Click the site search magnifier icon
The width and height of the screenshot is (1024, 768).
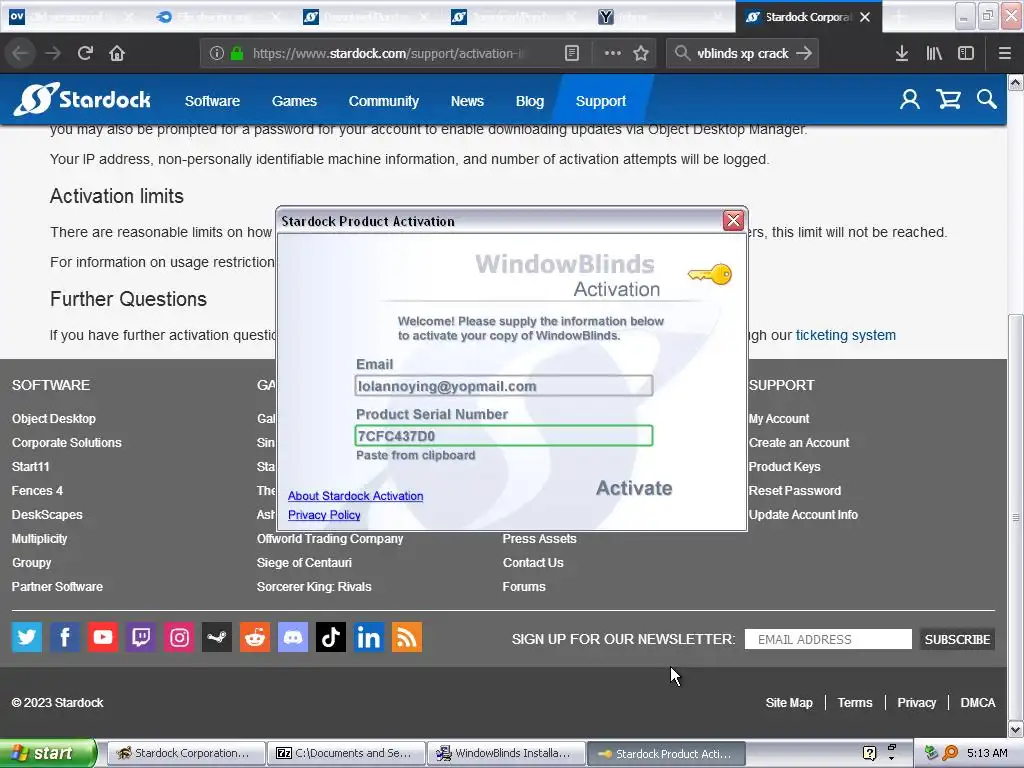(x=987, y=99)
